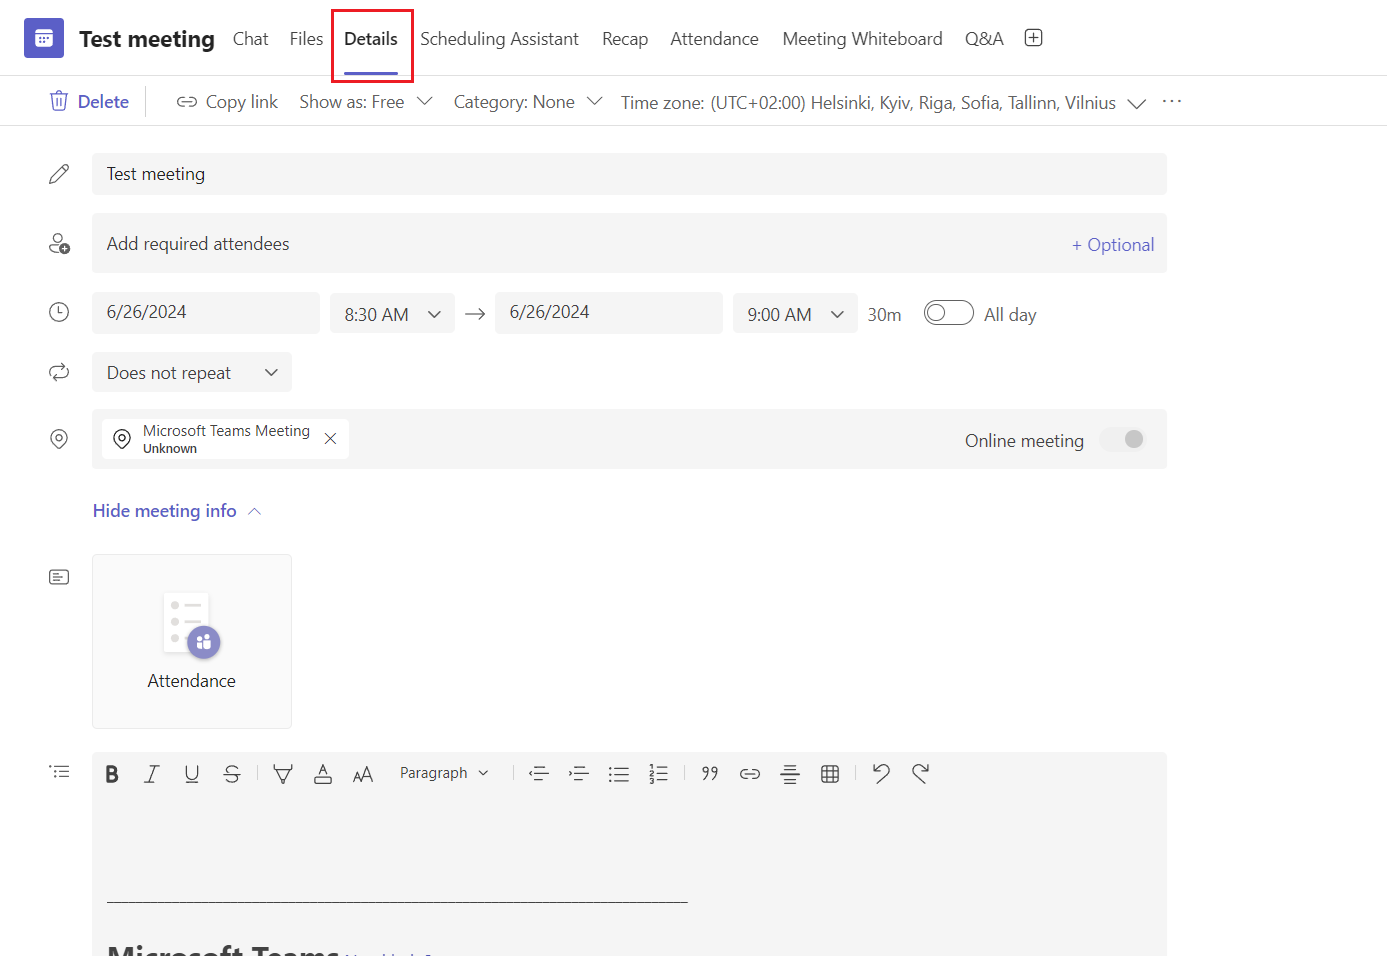Create a bulleted list

pos(618,773)
